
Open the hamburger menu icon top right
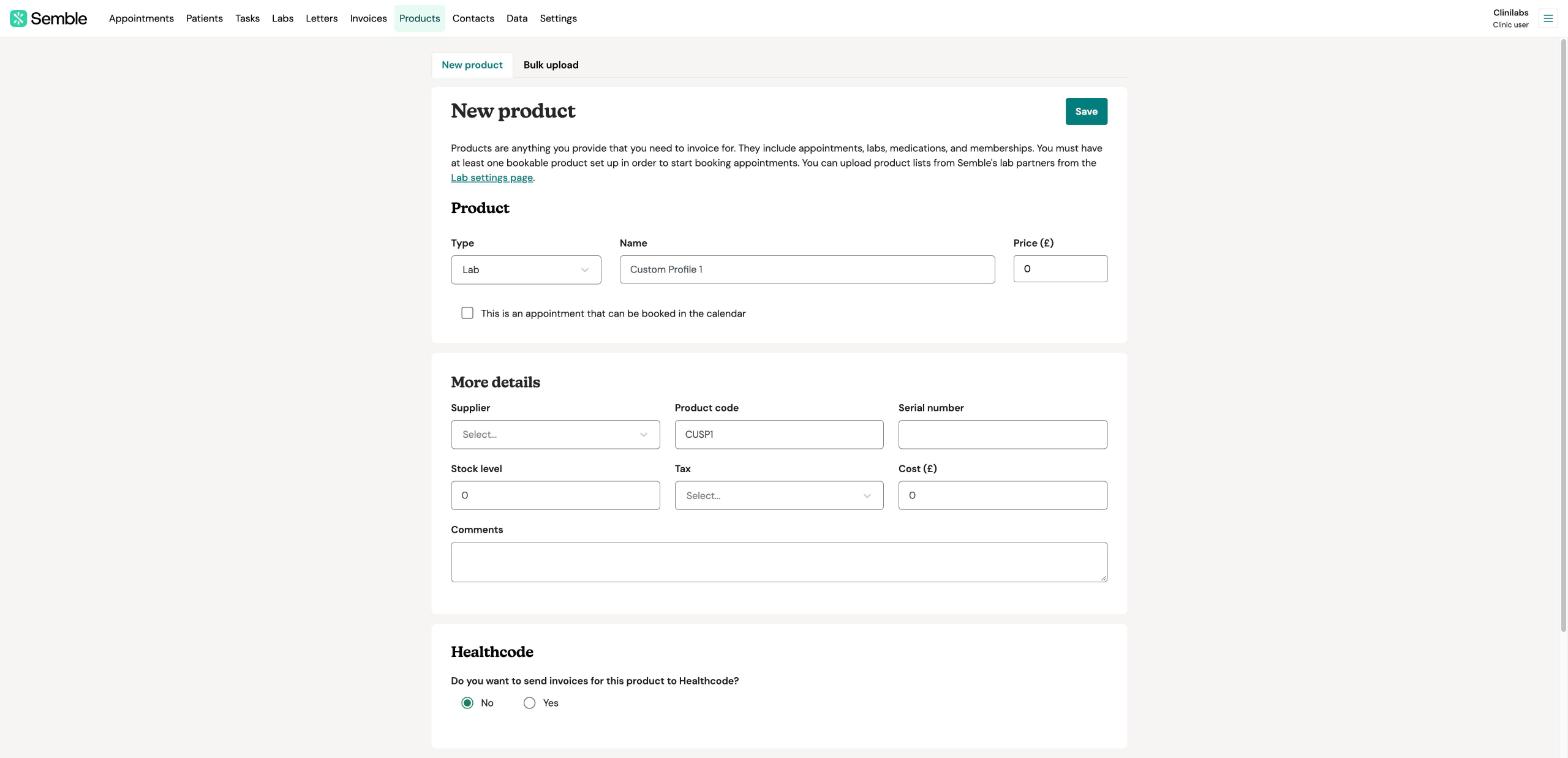1548,18
